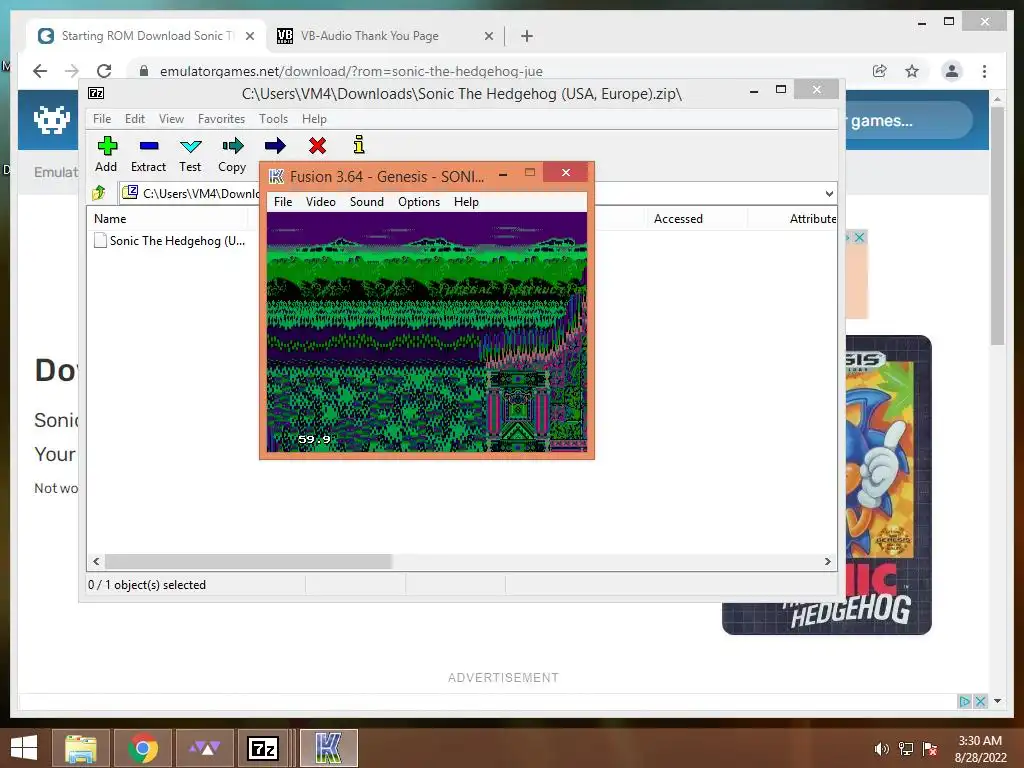Open the Favorites menu in 7-Zip

coord(221,119)
